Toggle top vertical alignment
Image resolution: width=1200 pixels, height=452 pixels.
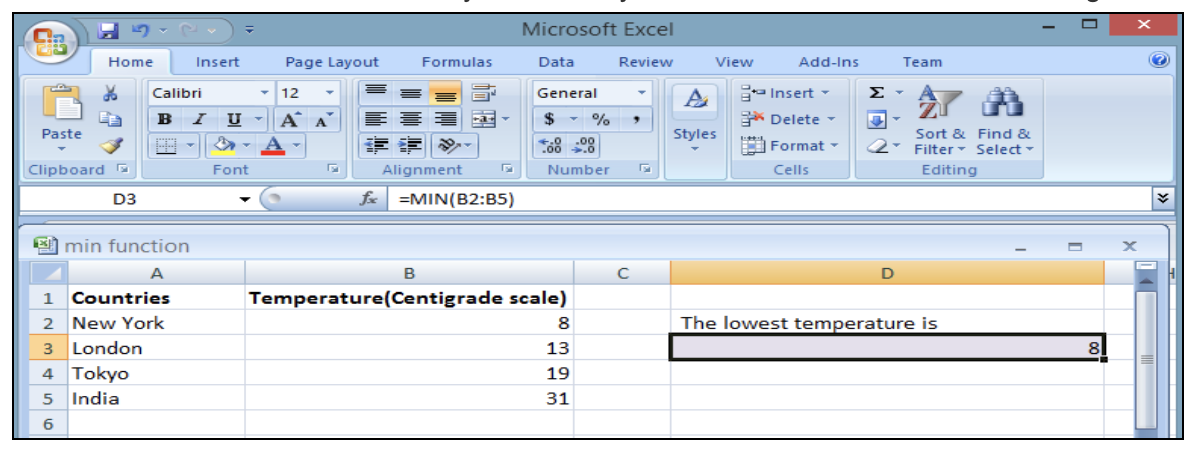tap(375, 93)
